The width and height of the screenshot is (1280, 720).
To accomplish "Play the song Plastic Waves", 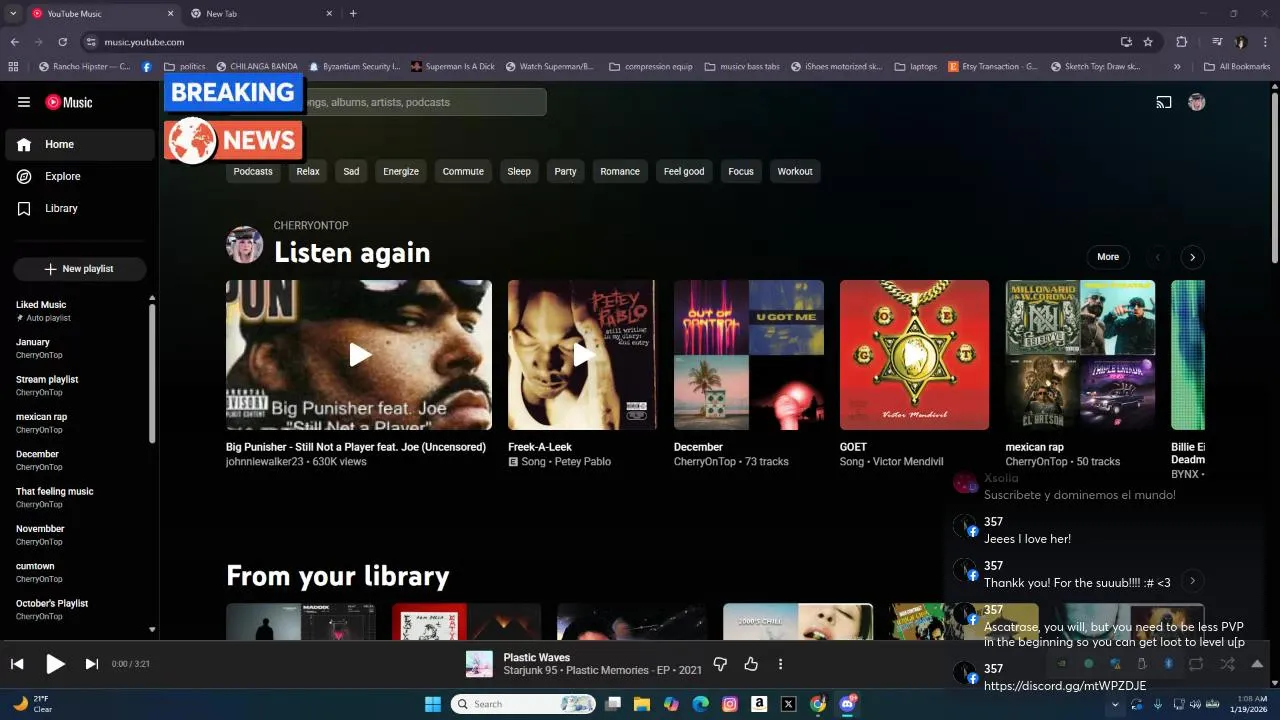I will [x=55, y=664].
